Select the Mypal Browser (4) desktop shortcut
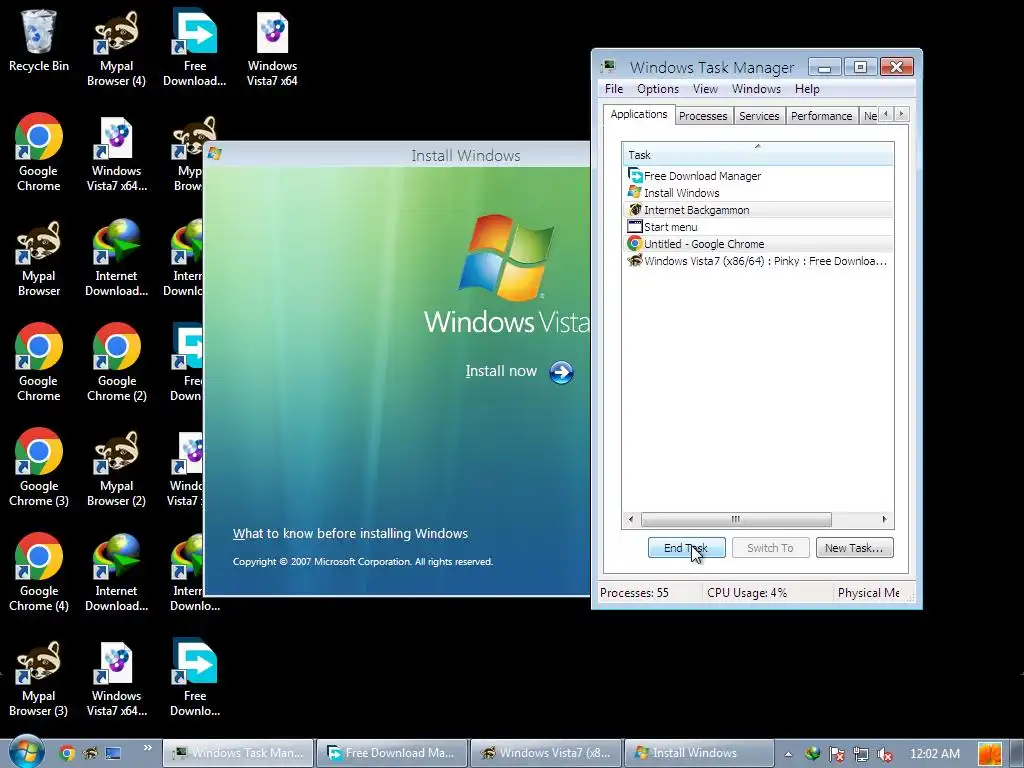Viewport: 1024px width, 768px height. pyautogui.click(x=116, y=48)
